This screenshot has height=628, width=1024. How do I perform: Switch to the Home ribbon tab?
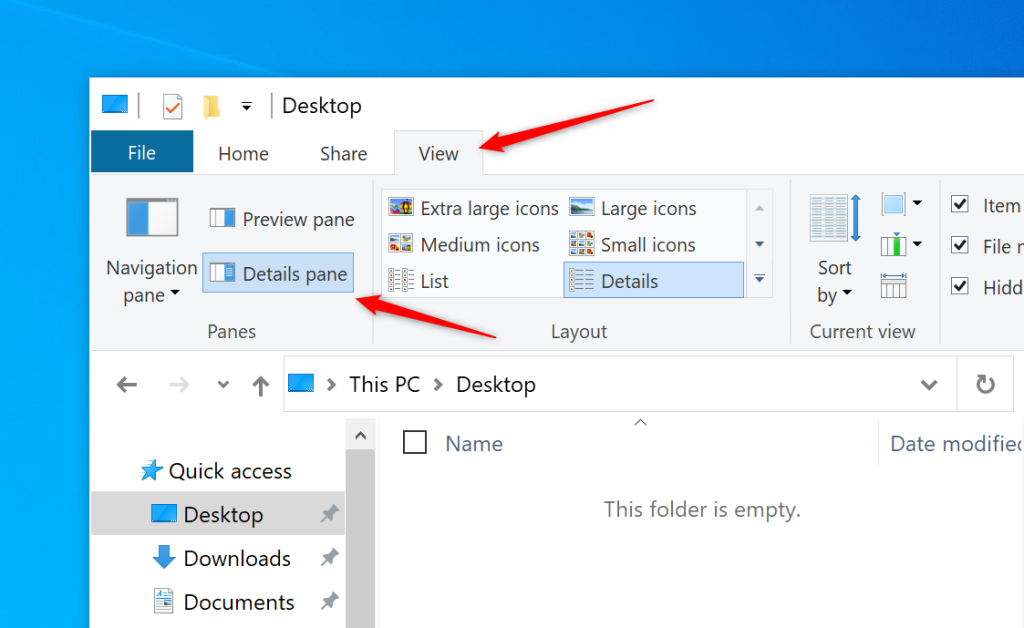pyautogui.click(x=243, y=153)
